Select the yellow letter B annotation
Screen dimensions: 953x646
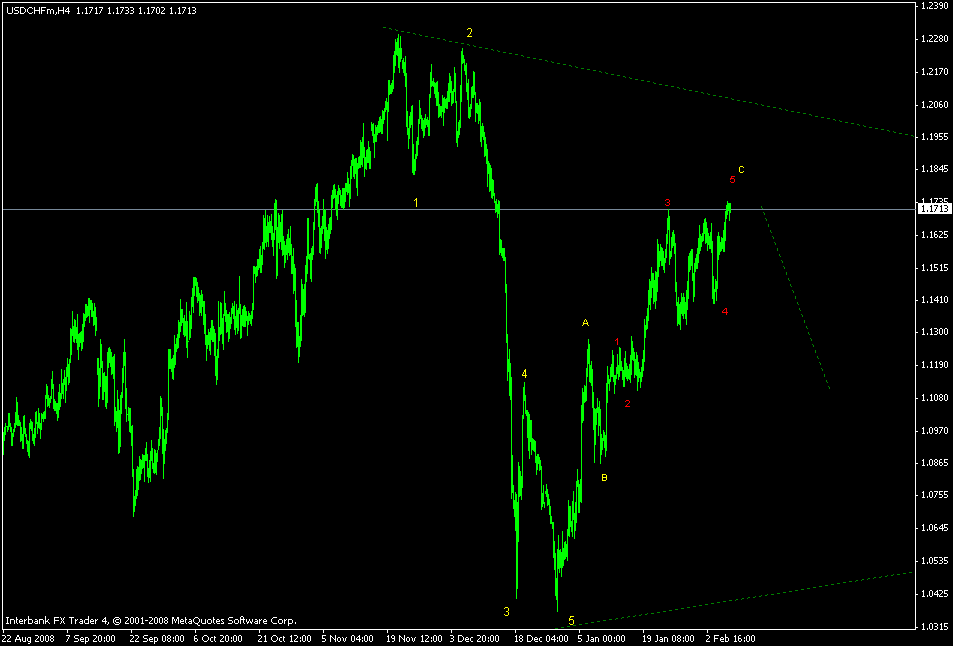coord(604,479)
